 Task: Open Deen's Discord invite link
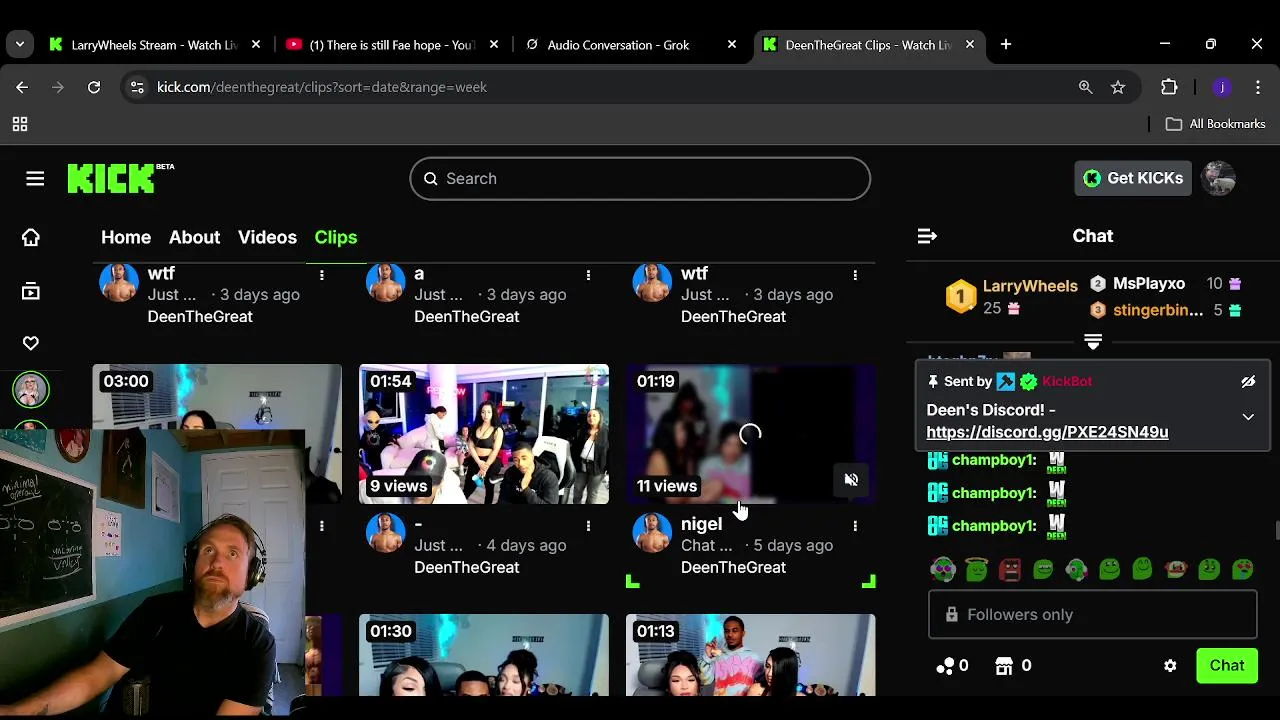1047,432
